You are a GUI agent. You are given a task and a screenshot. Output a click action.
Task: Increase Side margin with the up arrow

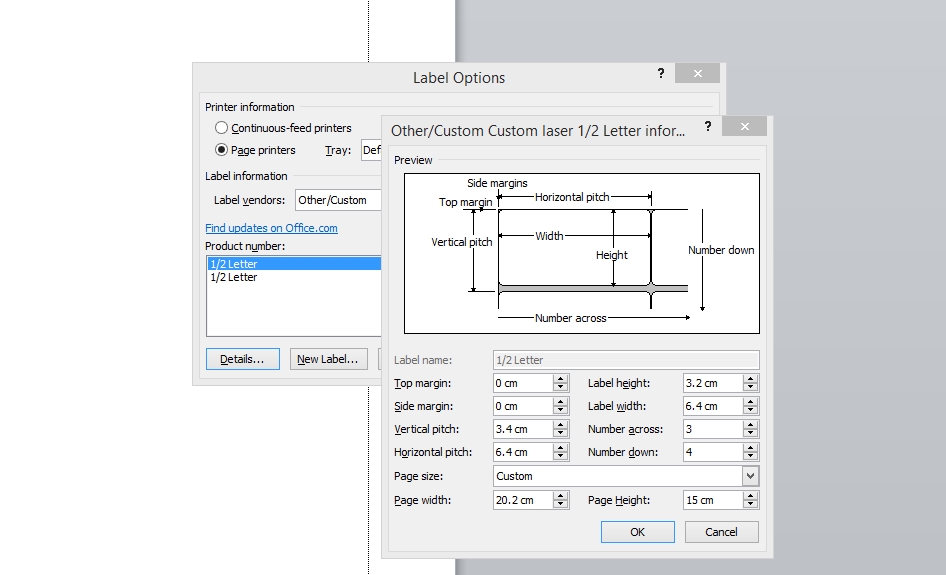pyautogui.click(x=560, y=402)
